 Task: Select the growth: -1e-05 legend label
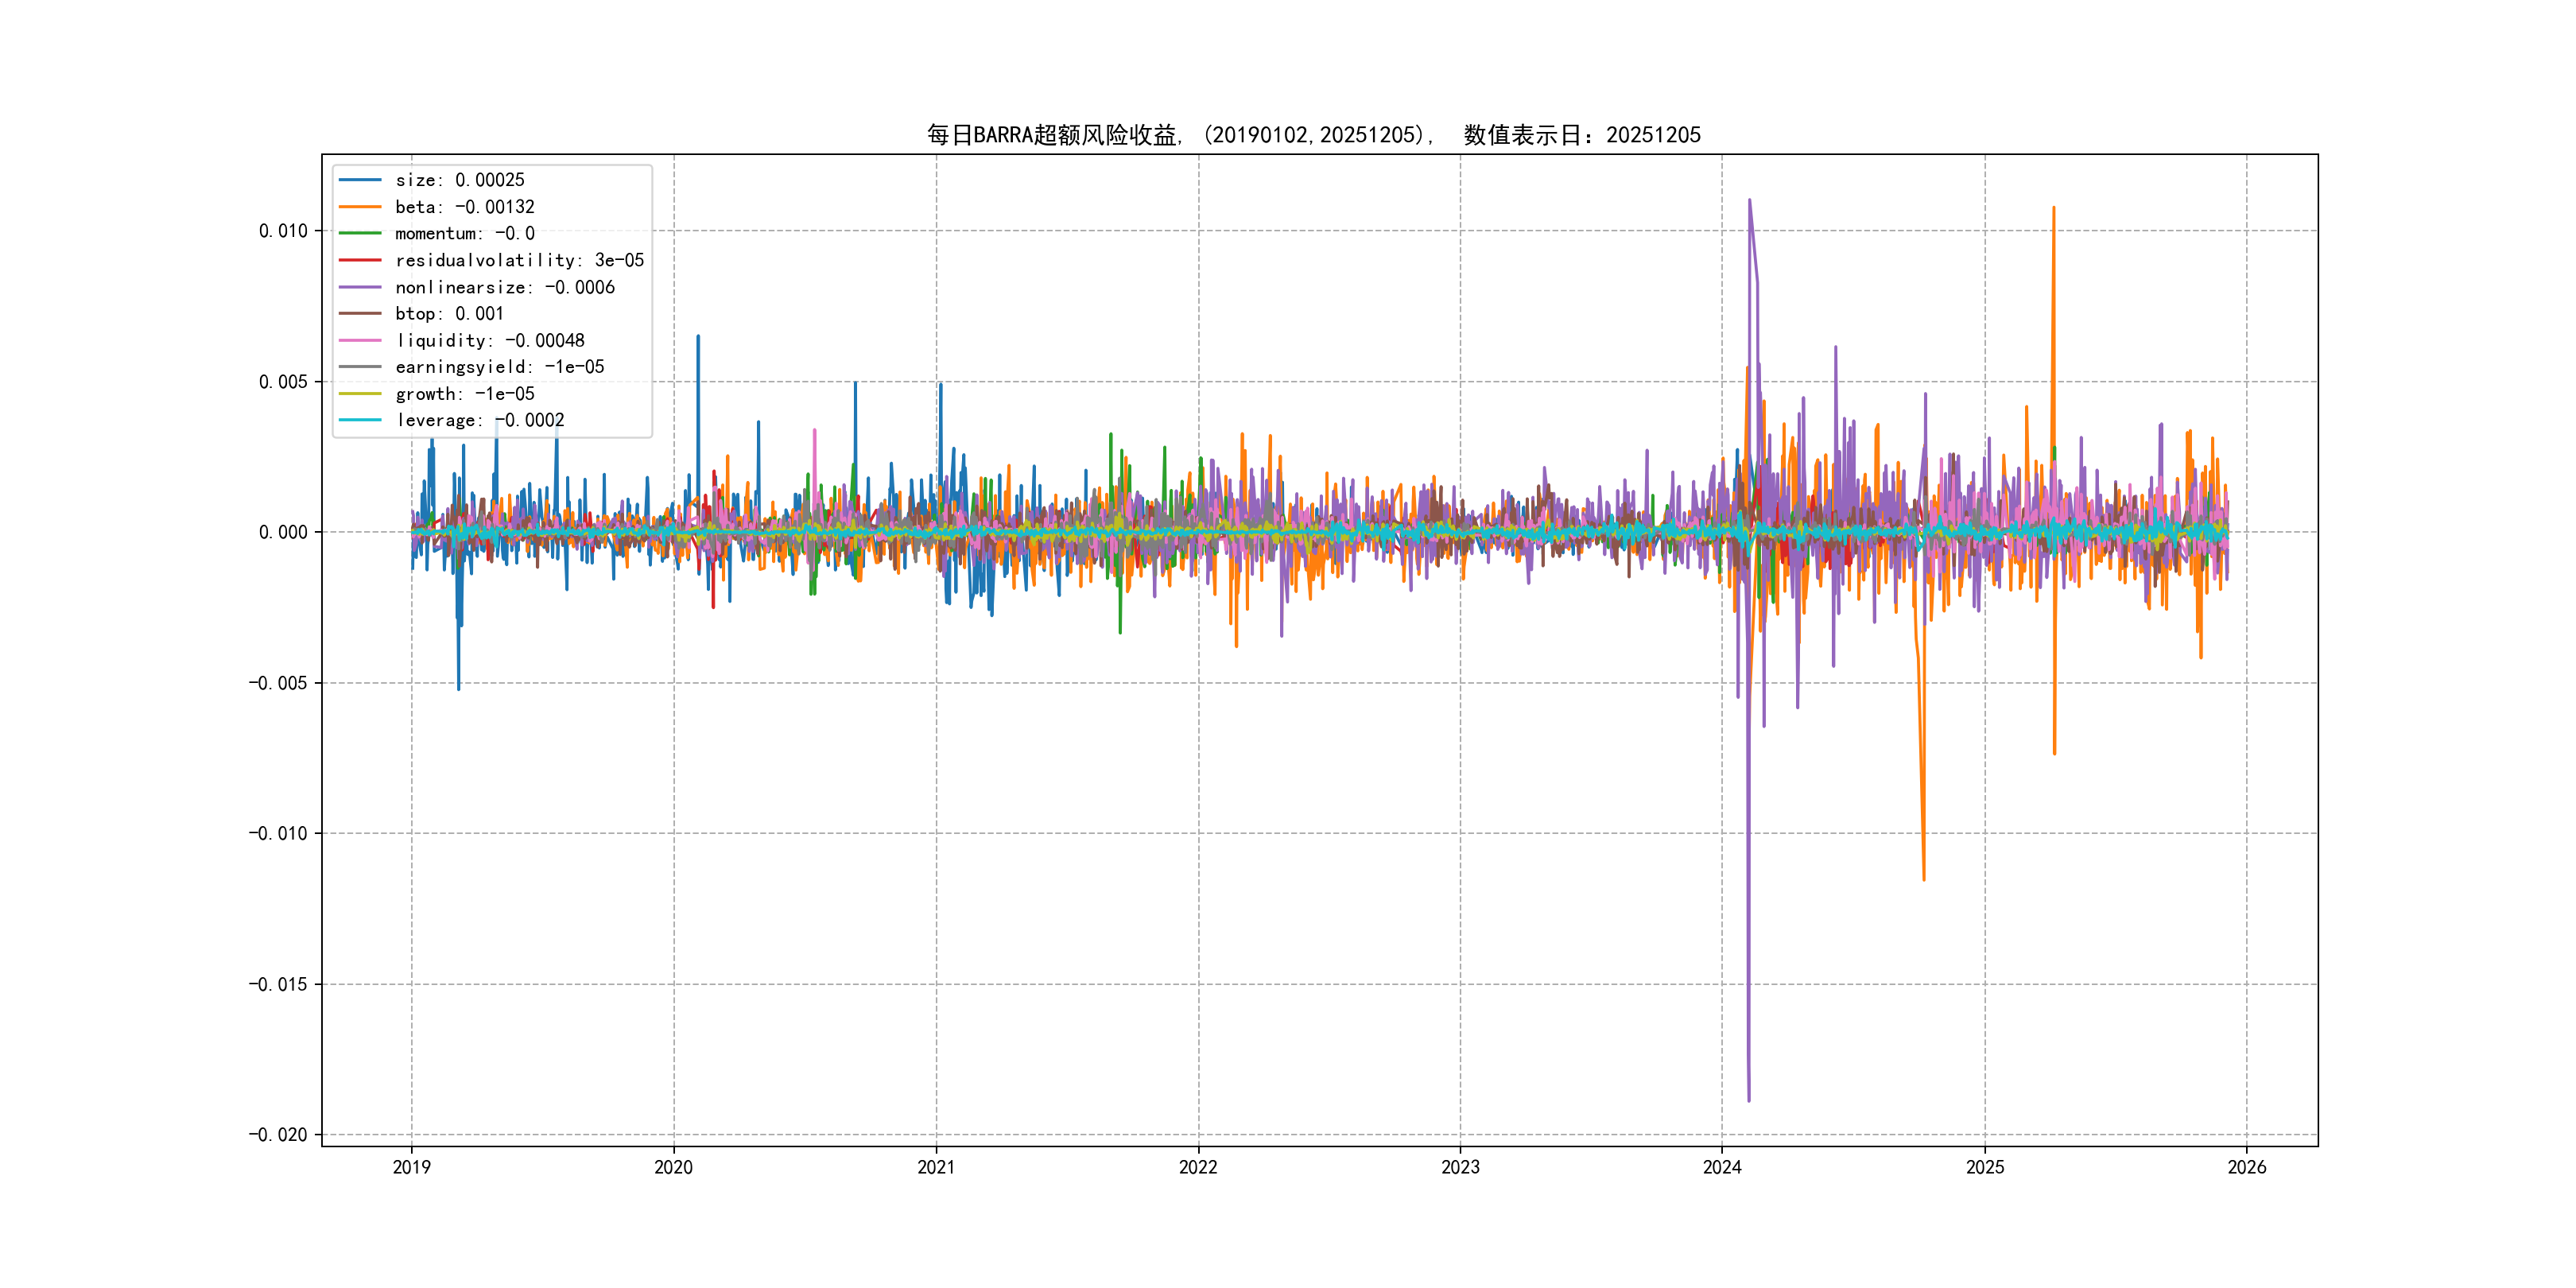464,394
